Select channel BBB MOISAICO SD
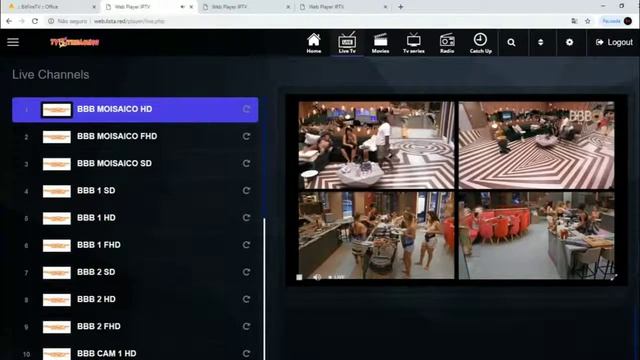The width and height of the screenshot is (640, 360). [x=135, y=164]
